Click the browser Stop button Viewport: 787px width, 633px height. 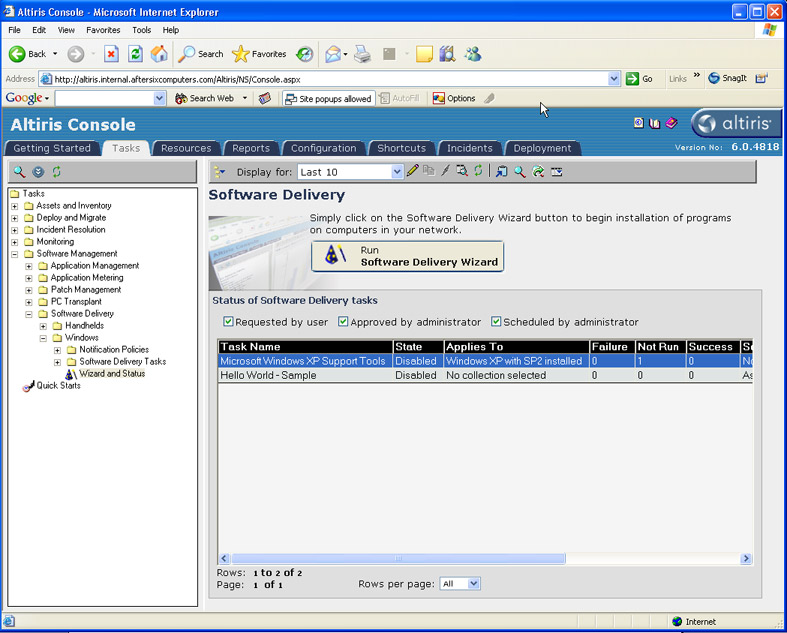point(111,54)
